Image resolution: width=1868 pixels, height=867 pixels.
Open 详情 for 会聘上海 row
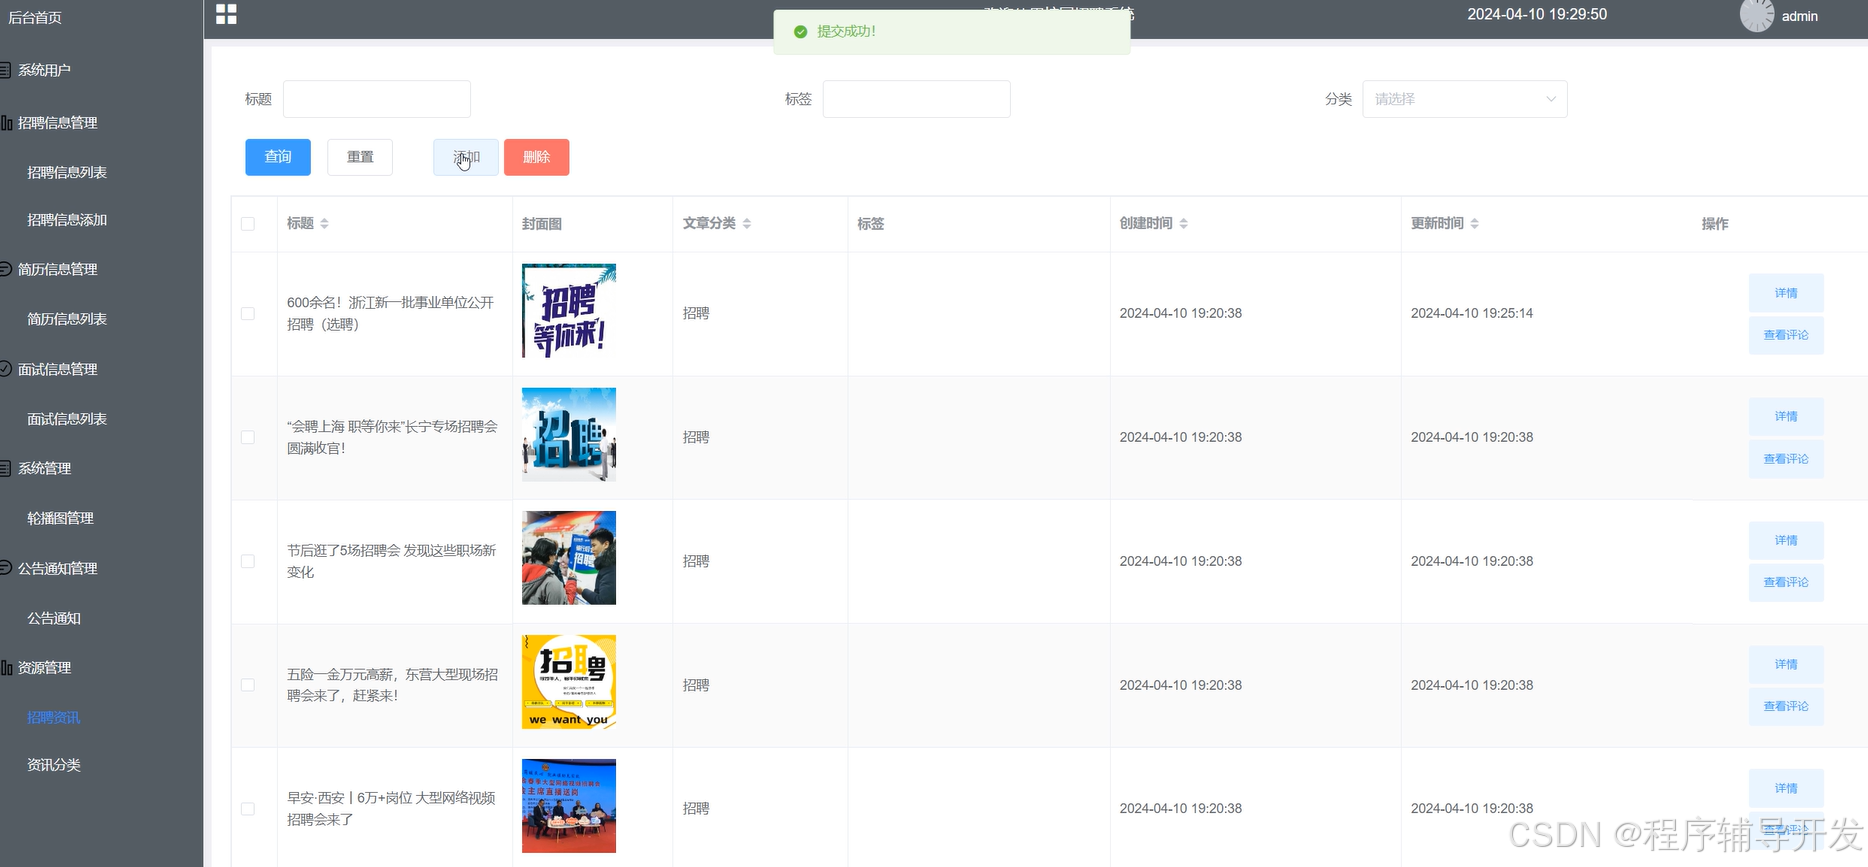pyautogui.click(x=1786, y=416)
